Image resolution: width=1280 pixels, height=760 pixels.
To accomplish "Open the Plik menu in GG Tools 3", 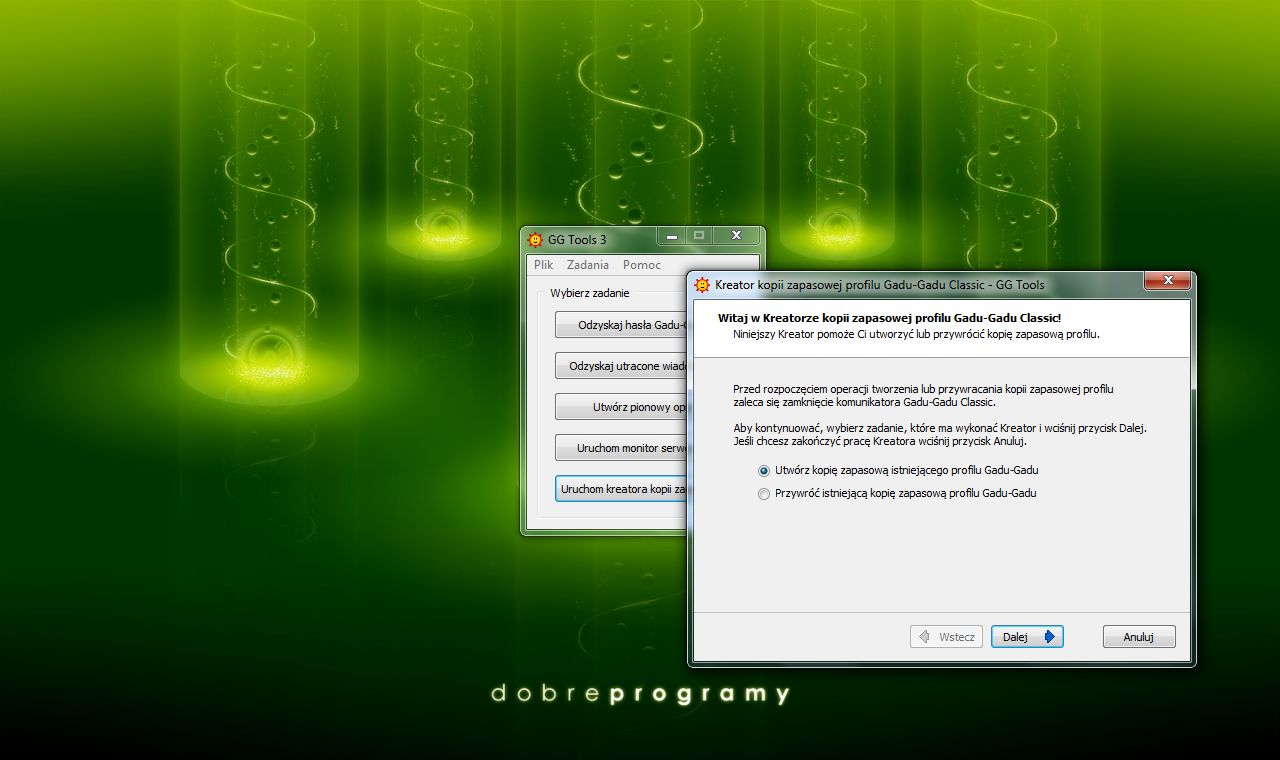I will (544, 265).
